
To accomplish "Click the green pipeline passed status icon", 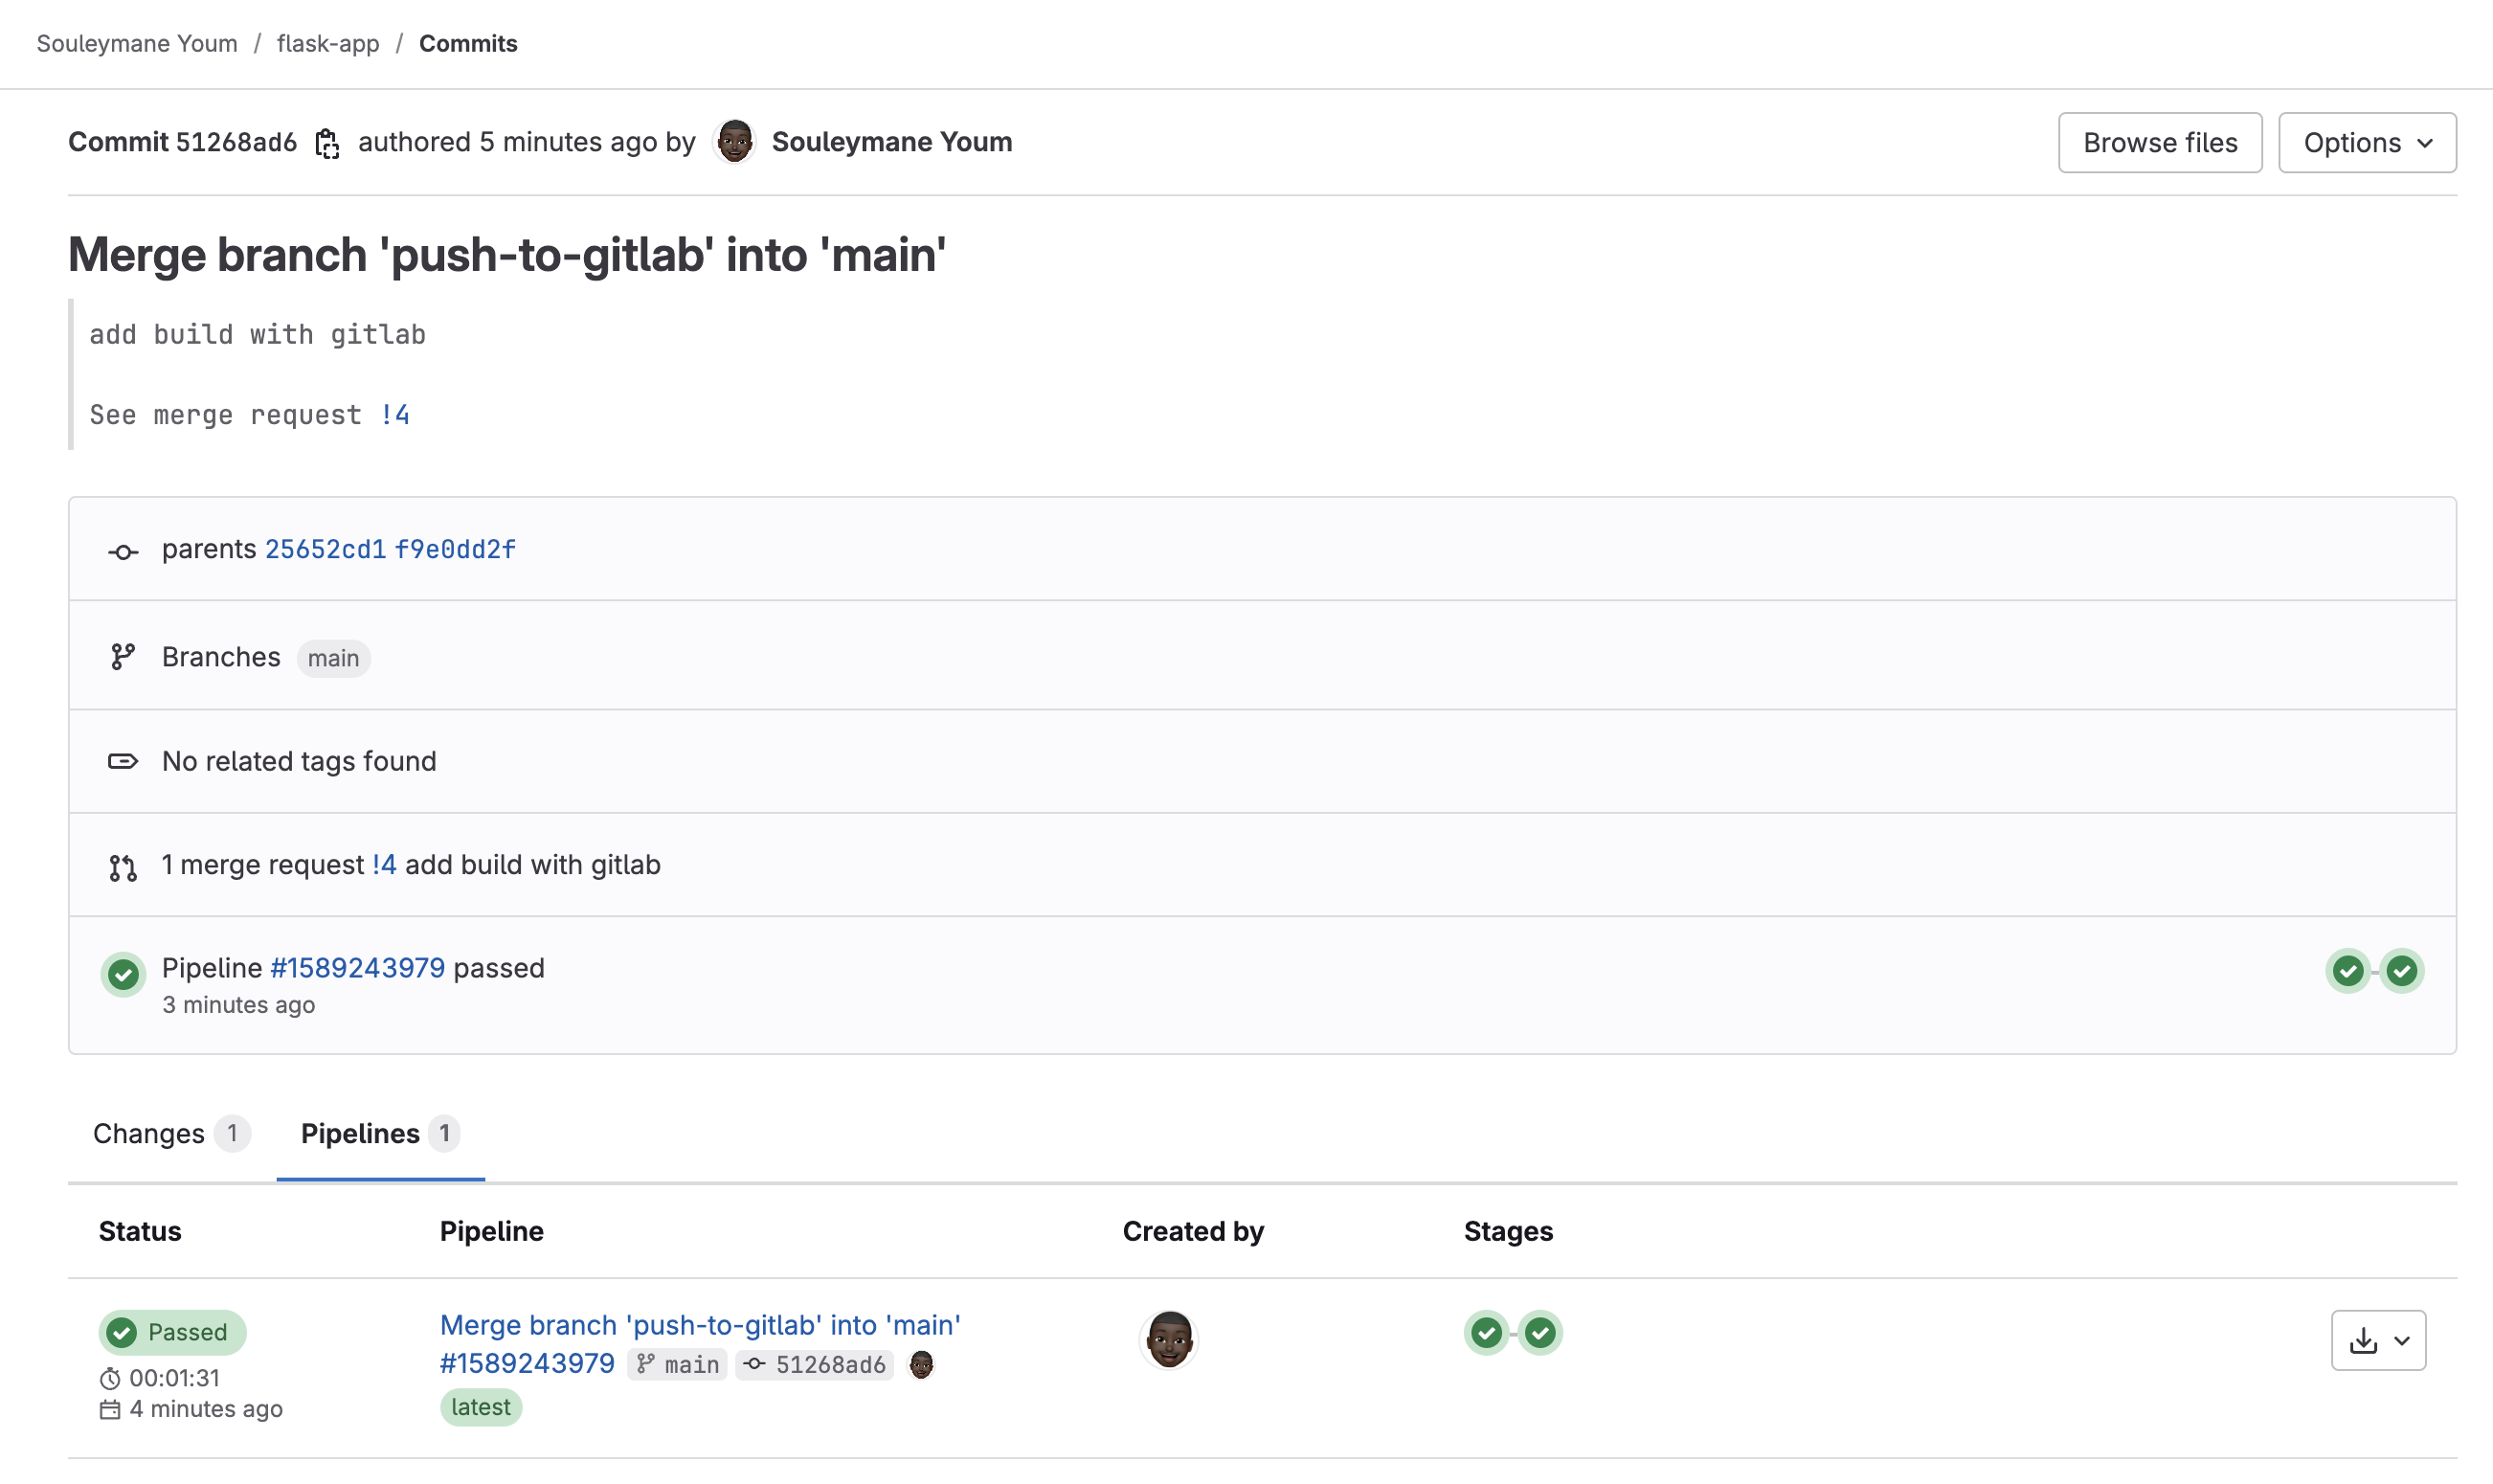I will pos(123,974).
